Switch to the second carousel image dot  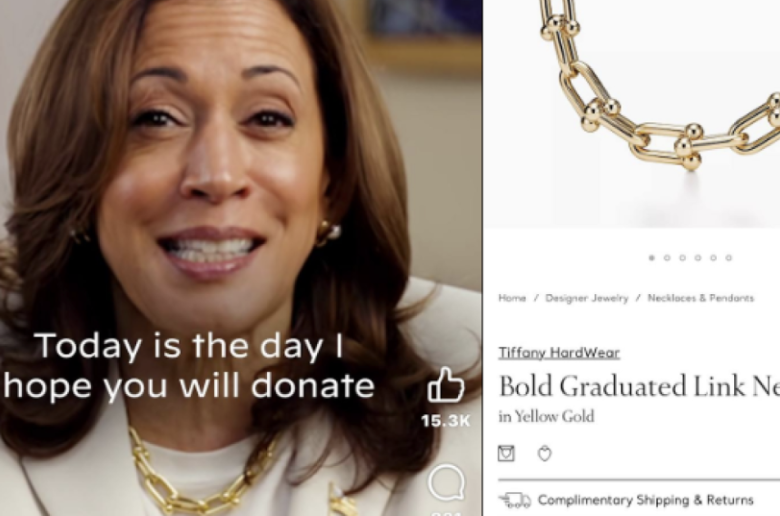tap(667, 258)
